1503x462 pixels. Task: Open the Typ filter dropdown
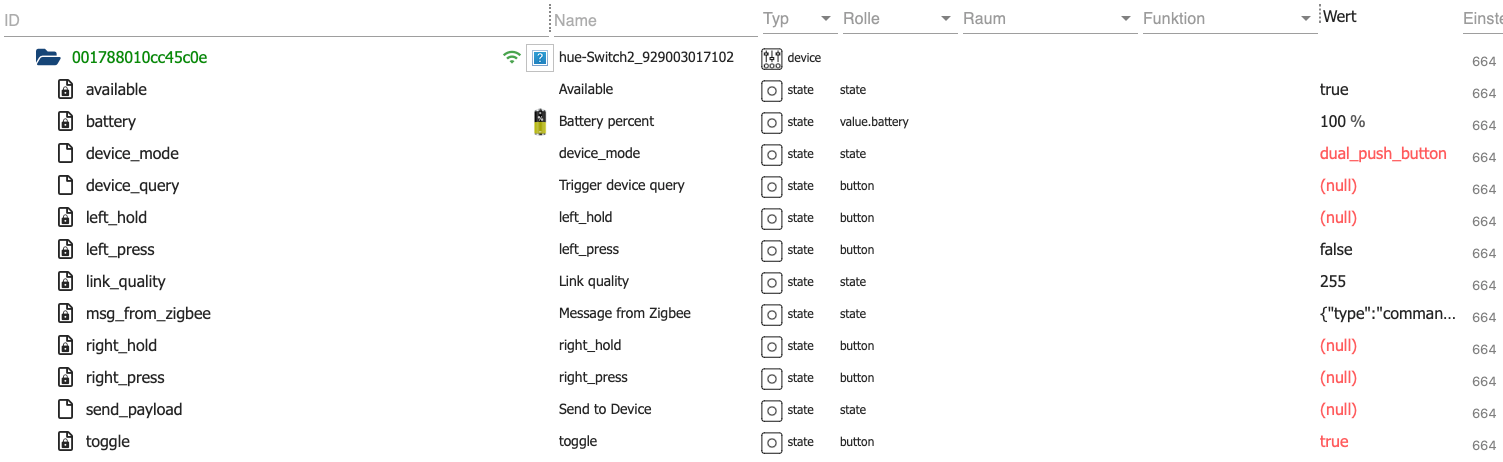pyautogui.click(x=826, y=19)
